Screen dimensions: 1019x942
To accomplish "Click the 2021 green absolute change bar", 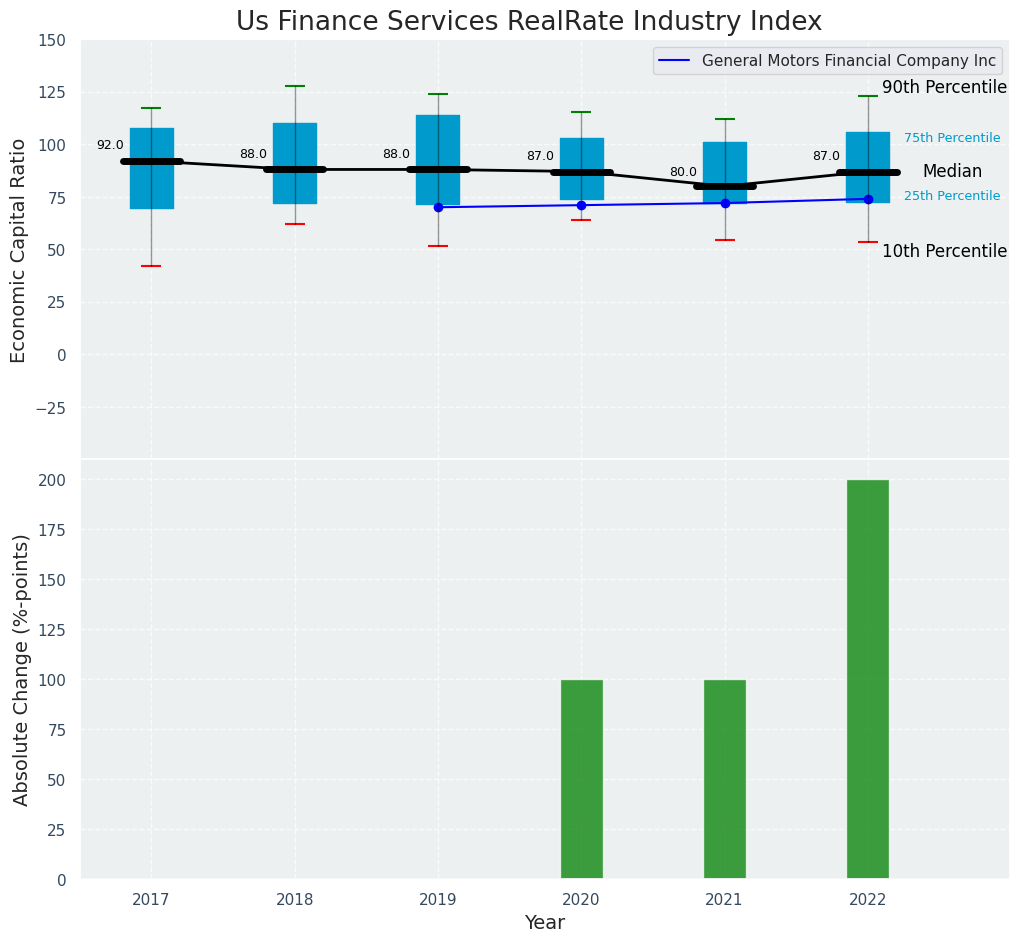I will pyautogui.click(x=724, y=779).
